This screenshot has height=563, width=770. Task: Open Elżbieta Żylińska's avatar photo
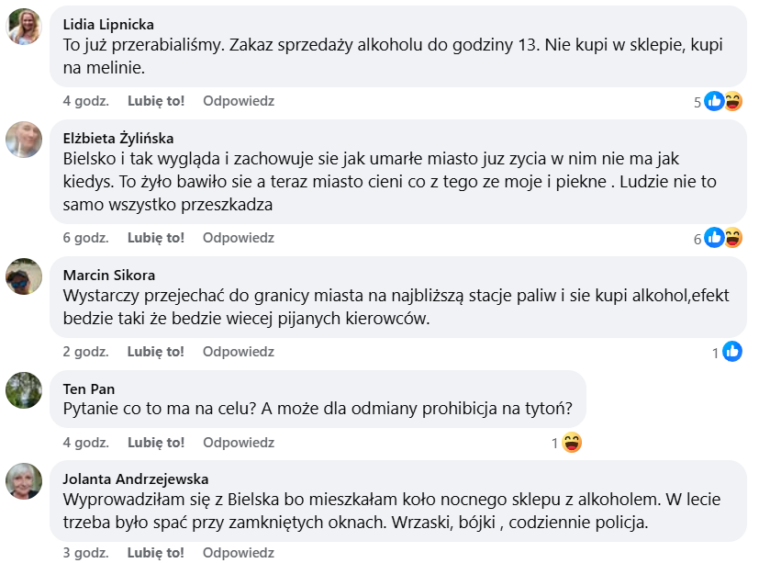pos(24,140)
